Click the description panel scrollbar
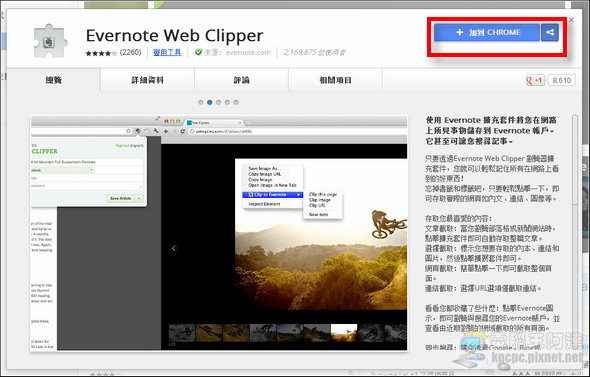The image size is (590, 377). [575, 160]
